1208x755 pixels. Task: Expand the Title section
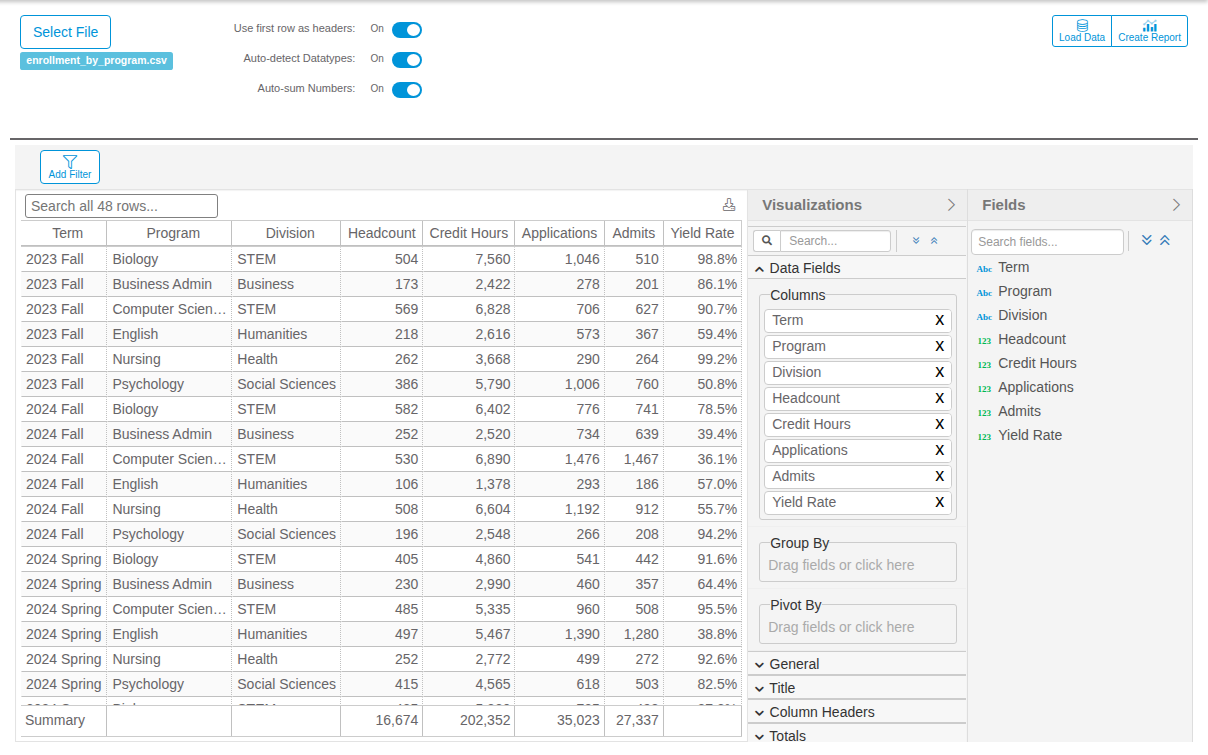click(857, 688)
